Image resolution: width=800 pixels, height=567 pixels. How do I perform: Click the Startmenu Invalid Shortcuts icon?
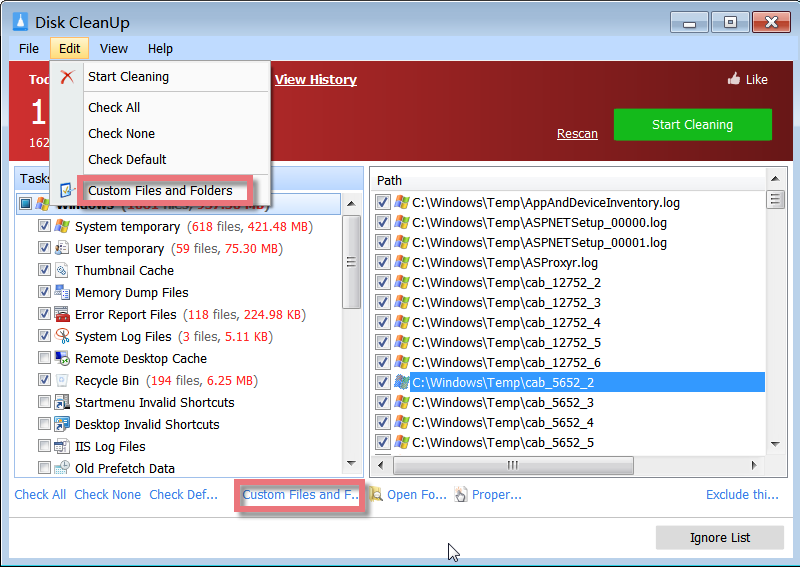tap(62, 402)
